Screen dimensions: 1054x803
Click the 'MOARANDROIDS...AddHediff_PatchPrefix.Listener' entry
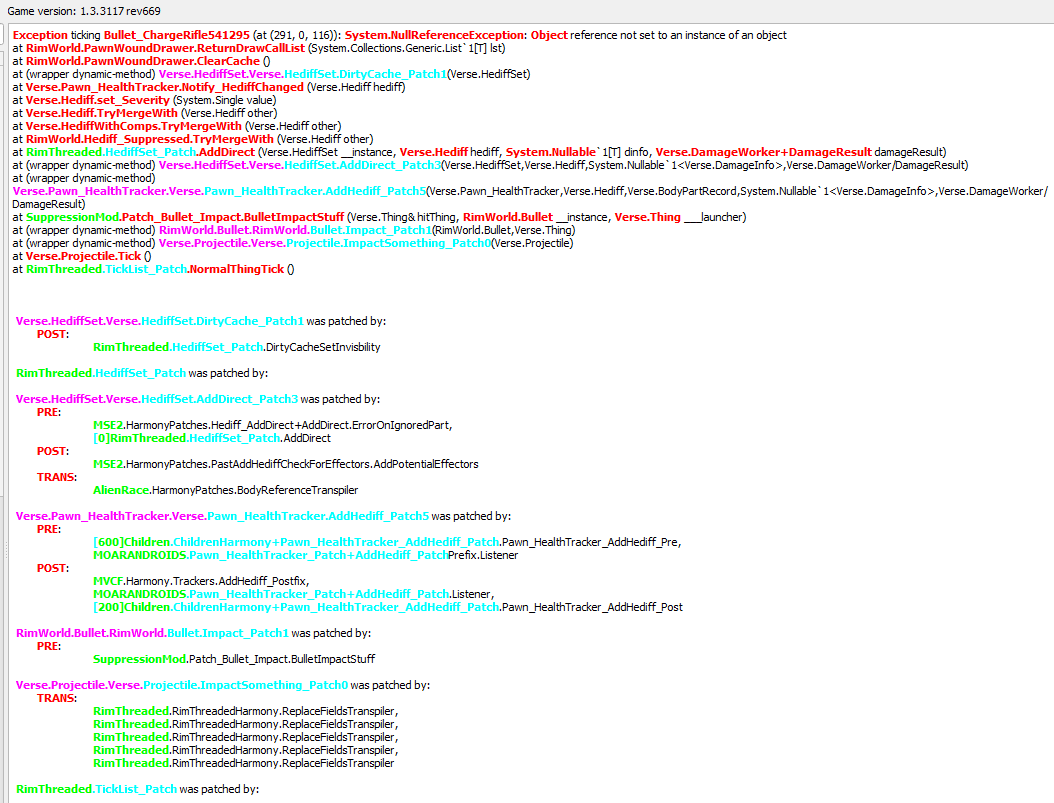306,555
